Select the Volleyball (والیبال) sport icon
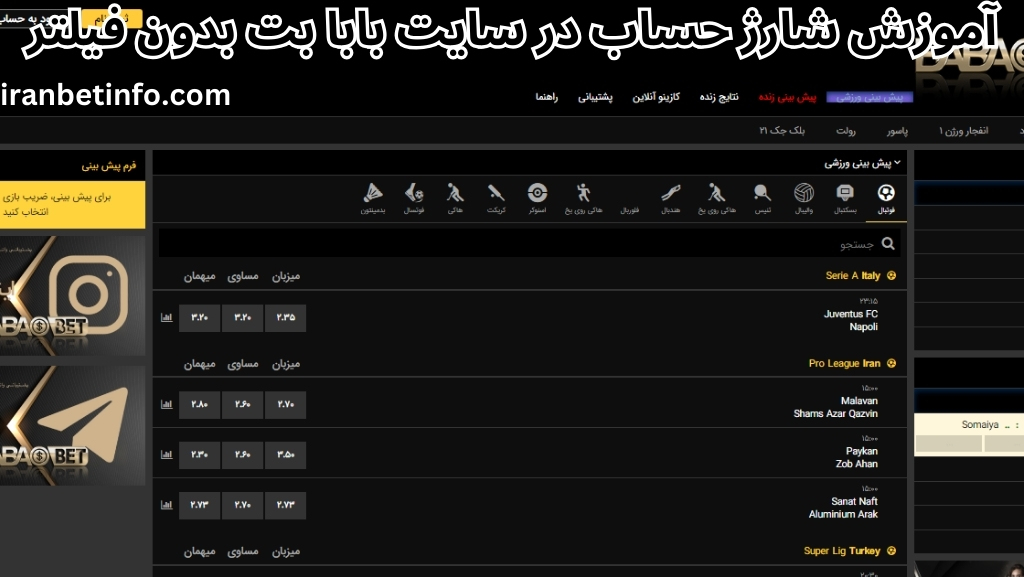This screenshot has height=577, width=1024. 804,198
